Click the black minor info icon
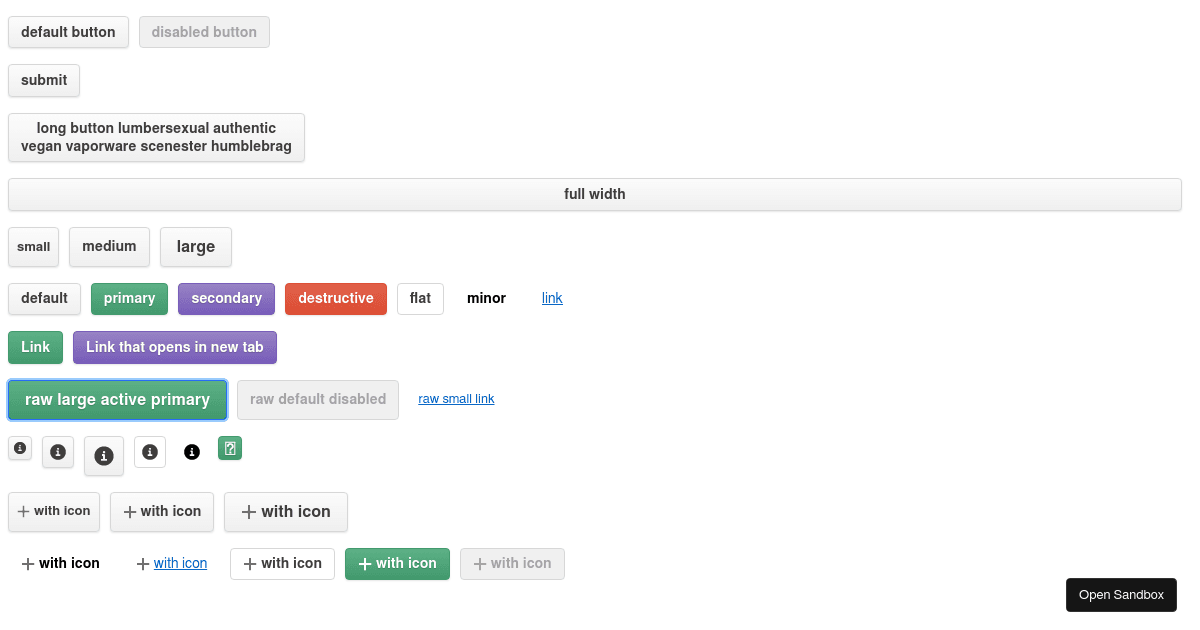Screen dimensions: 1200x630 point(191,451)
